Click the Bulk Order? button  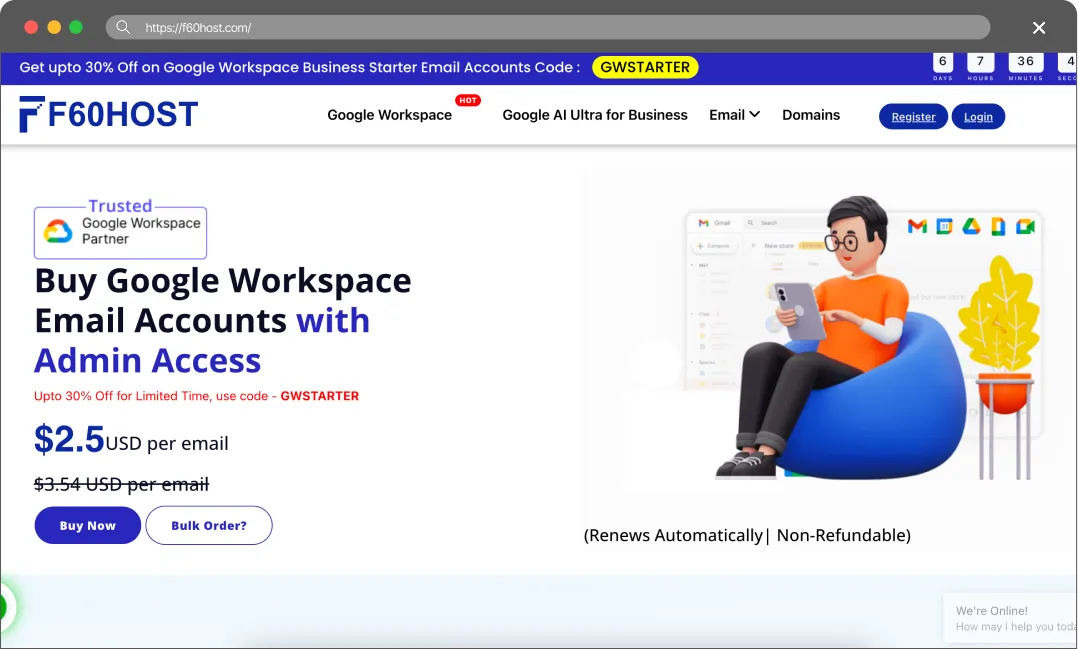click(209, 525)
